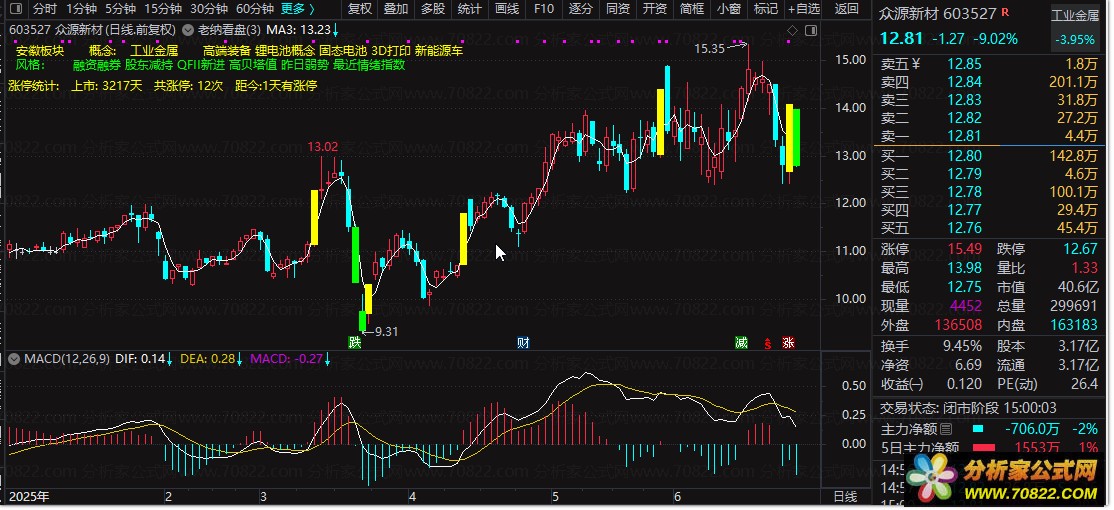Open the MACD indicator dropdown arrow

coord(13,359)
